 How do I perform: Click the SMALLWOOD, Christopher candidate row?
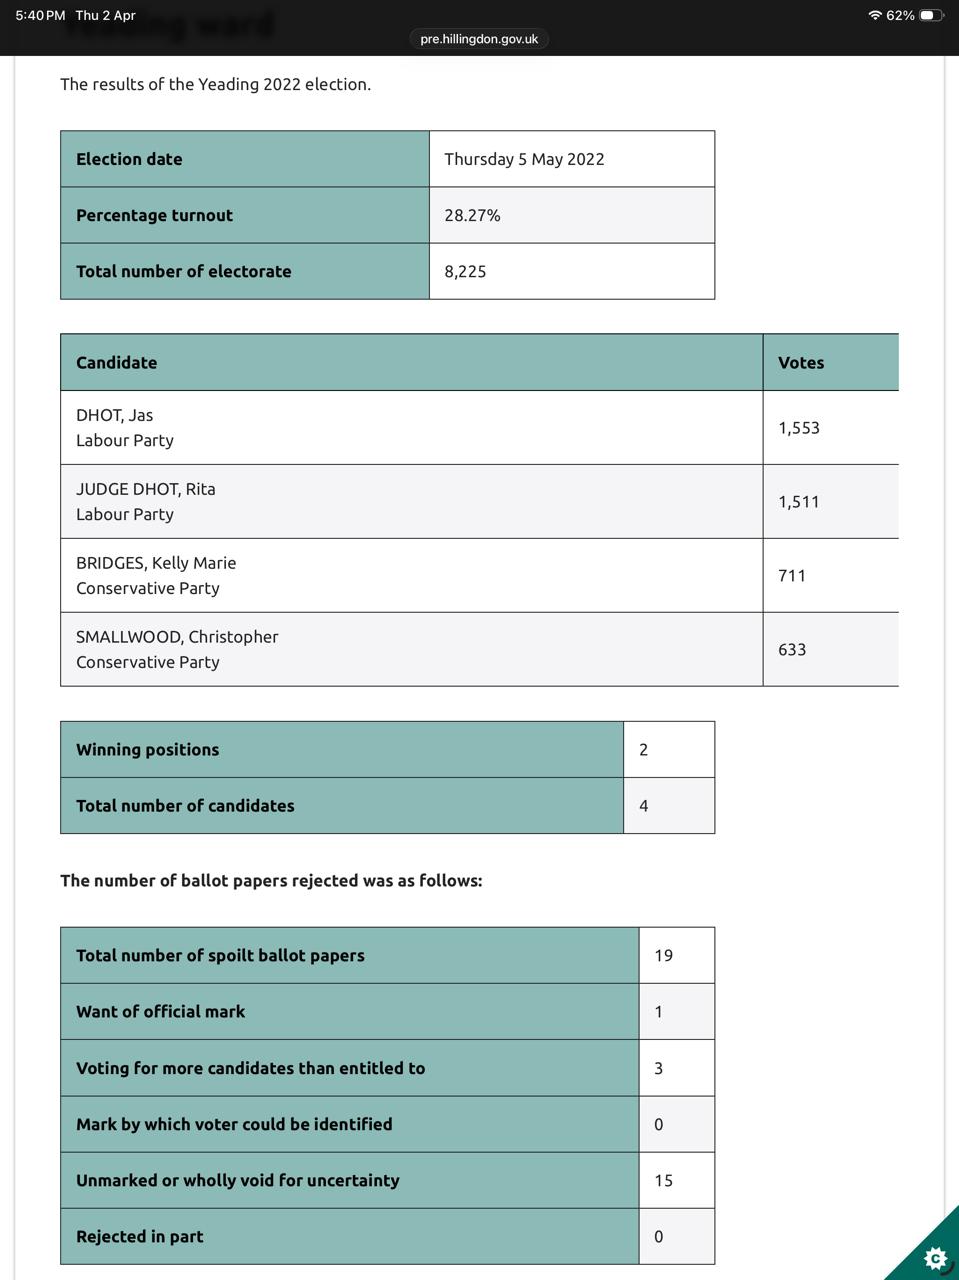pyautogui.click(x=410, y=649)
